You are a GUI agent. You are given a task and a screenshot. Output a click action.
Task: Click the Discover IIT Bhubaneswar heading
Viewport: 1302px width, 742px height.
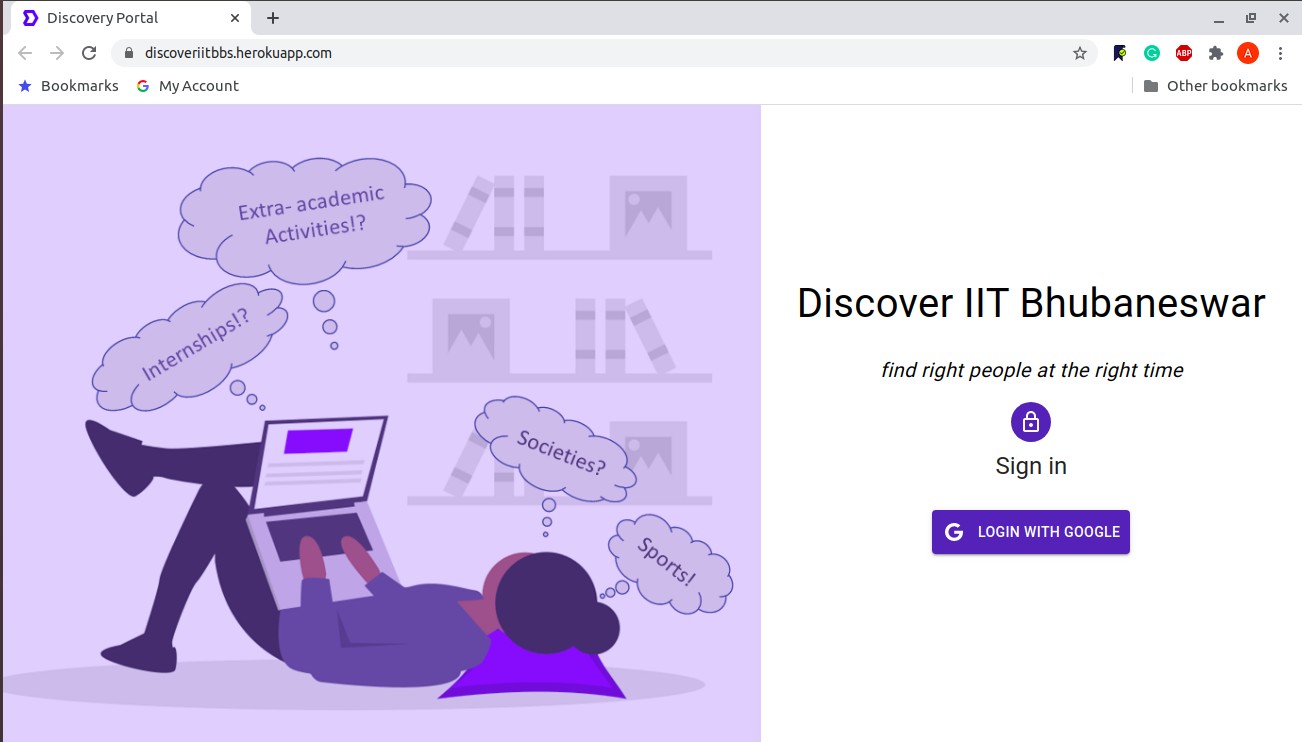[x=1031, y=303]
